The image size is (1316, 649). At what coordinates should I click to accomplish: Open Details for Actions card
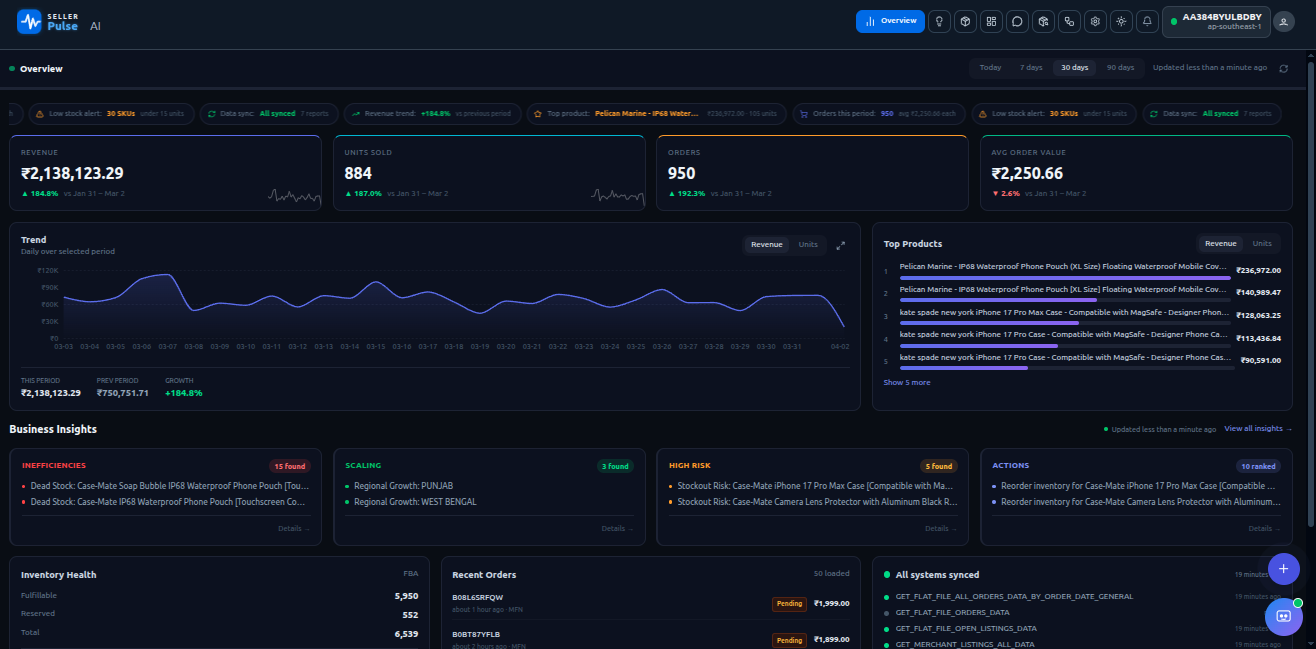(1265, 529)
